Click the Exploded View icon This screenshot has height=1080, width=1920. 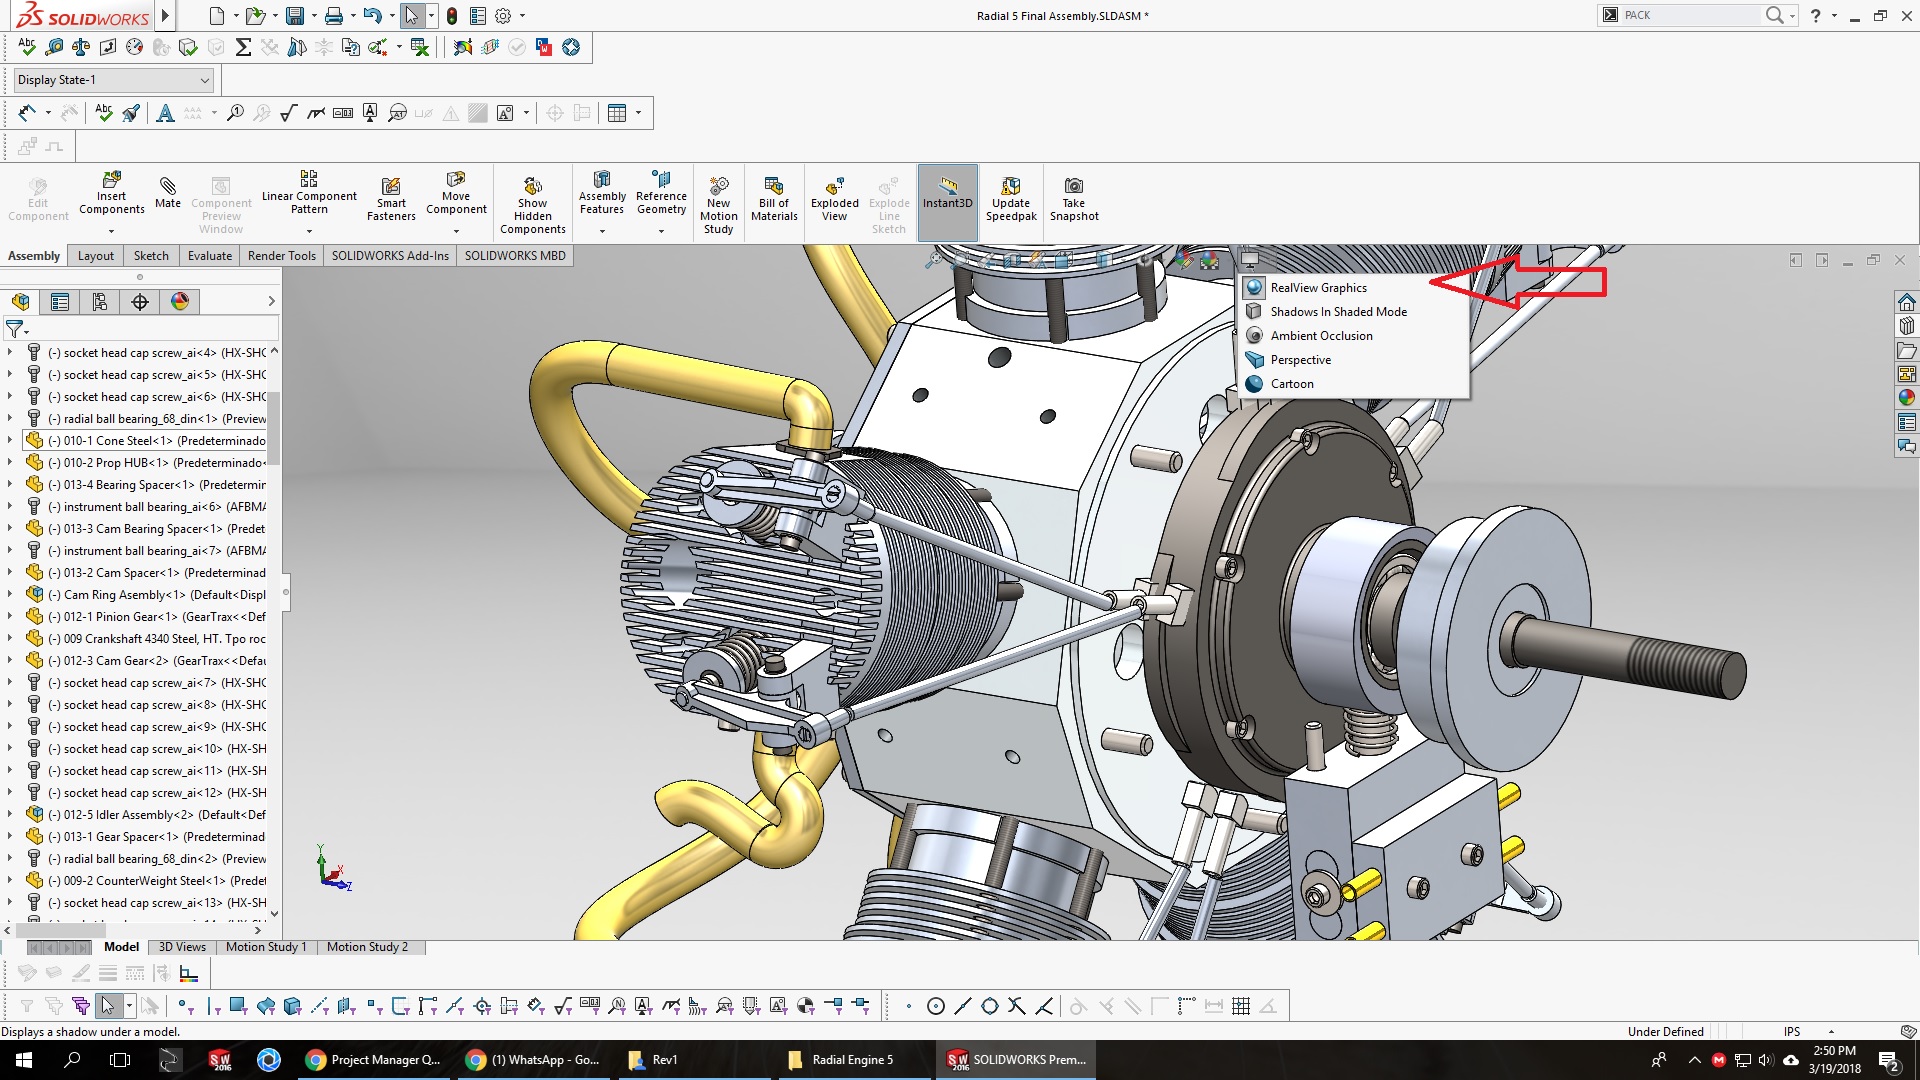[834, 187]
